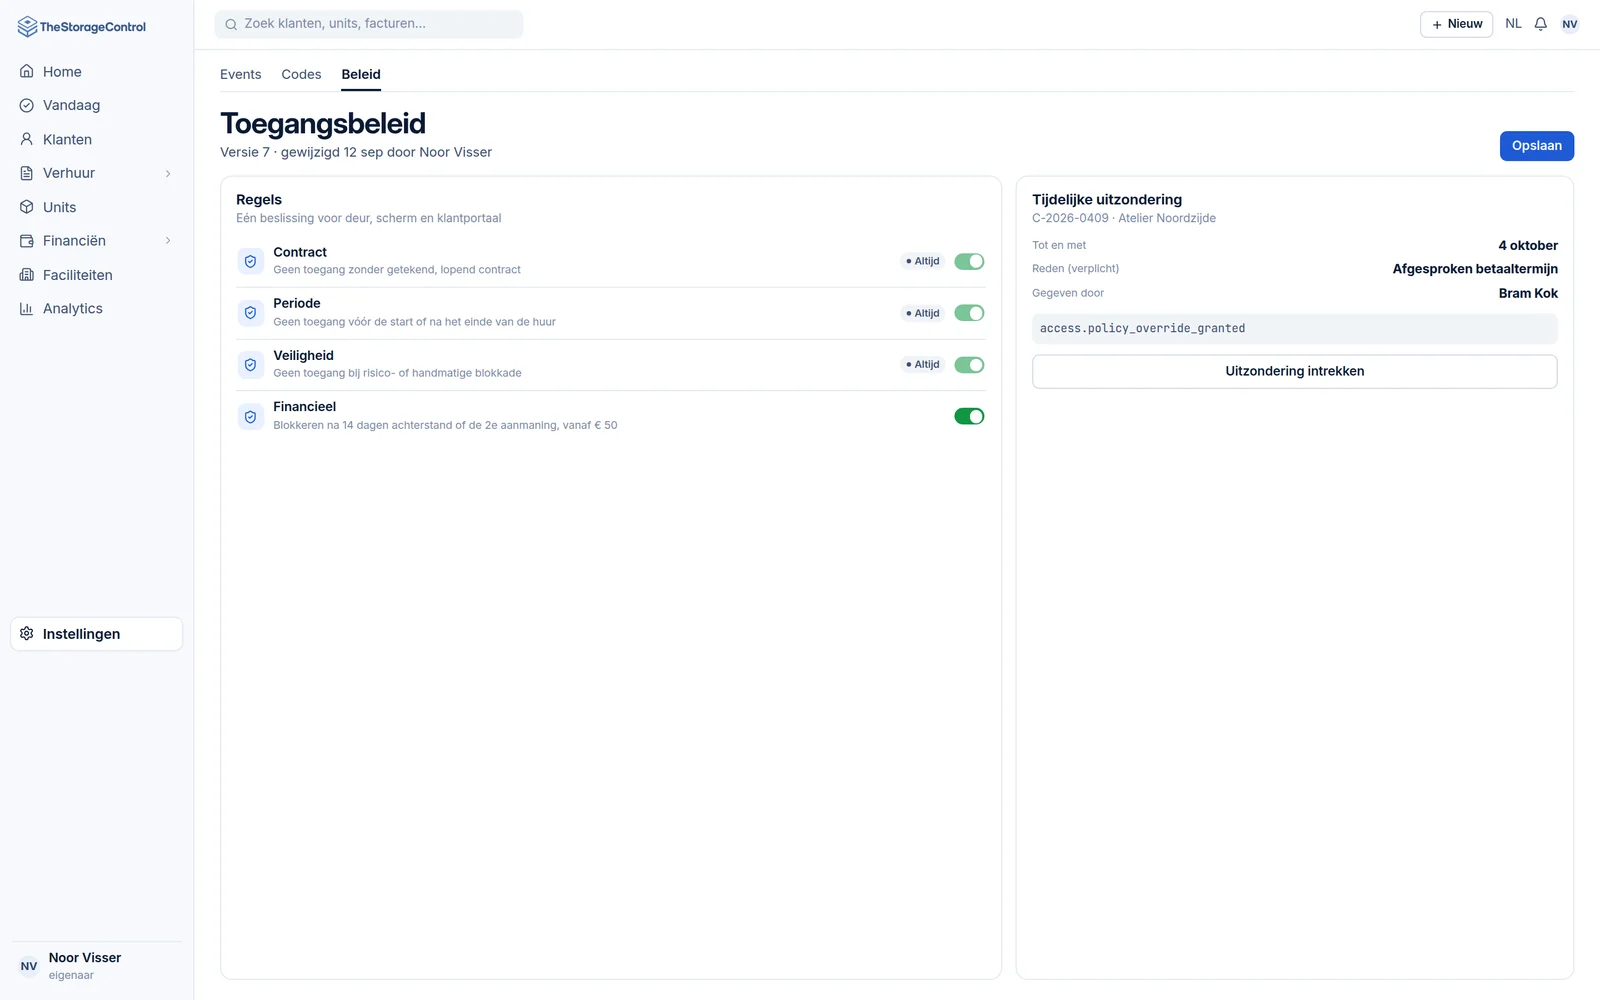The width and height of the screenshot is (1600, 1000).
Task: Open Vandaag in the sidebar
Action: (x=97, y=105)
